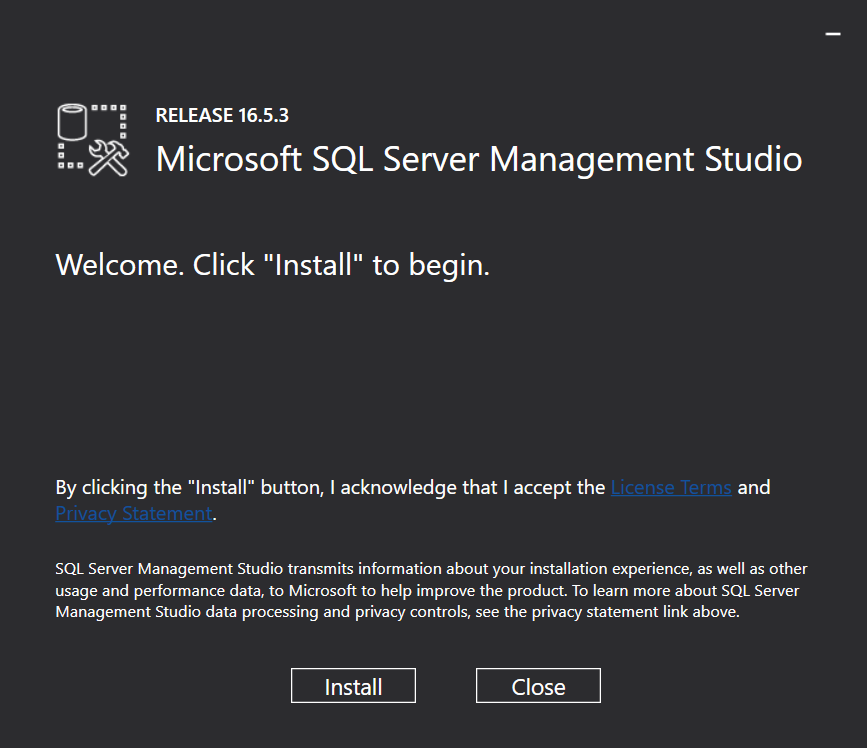Image resolution: width=867 pixels, height=748 pixels.
Task: Open the Privacy Statement link
Action: (x=134, y=514)
